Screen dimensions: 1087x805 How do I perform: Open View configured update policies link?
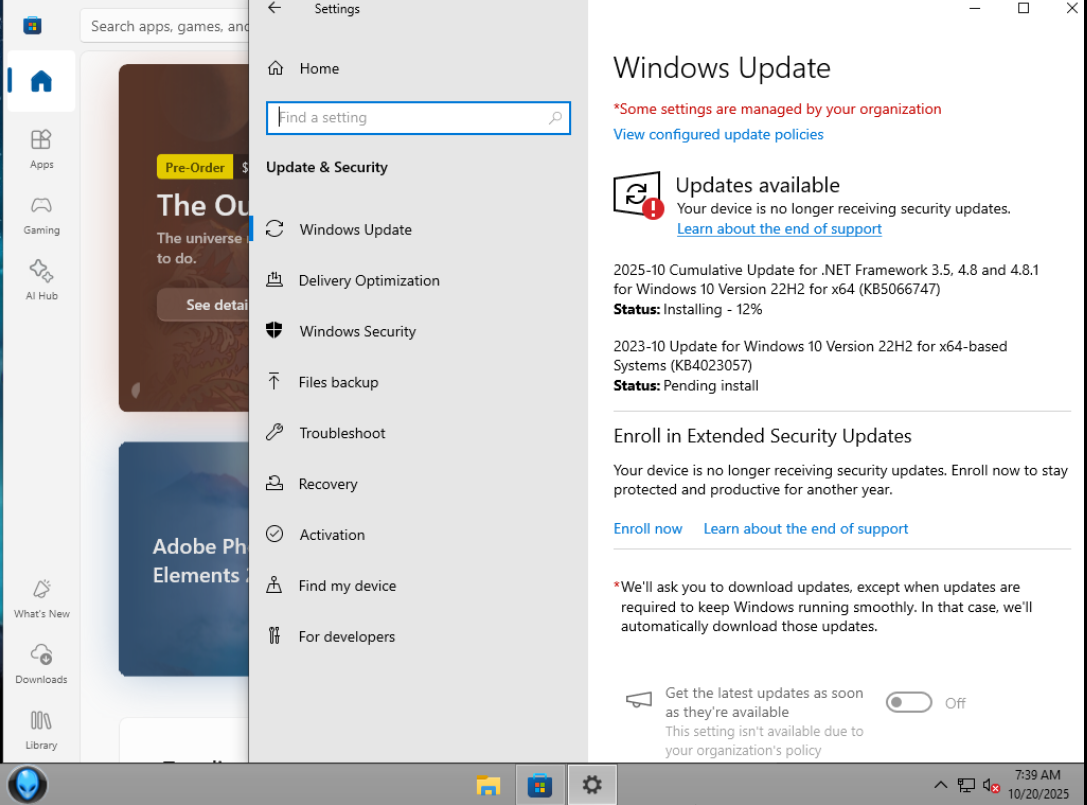718,135
